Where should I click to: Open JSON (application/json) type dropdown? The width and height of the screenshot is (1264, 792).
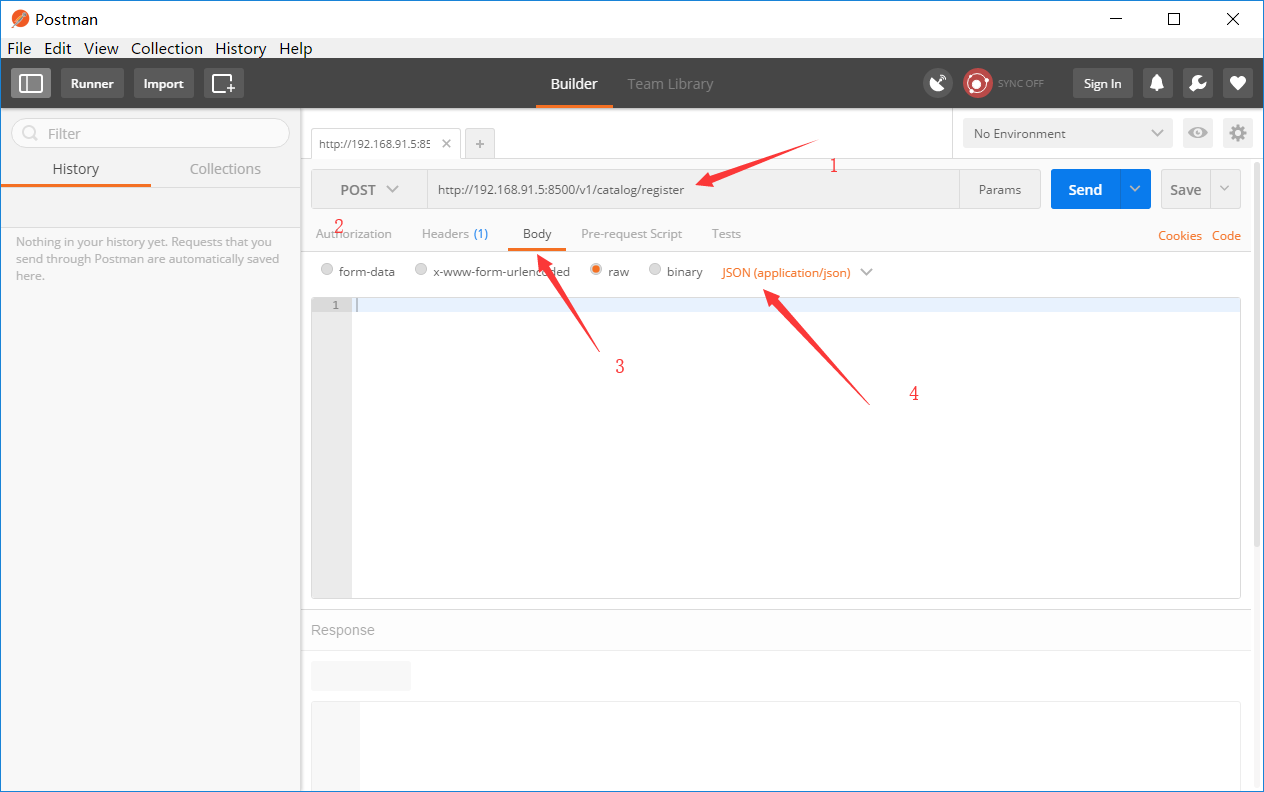pyautogui.click(x=797, y=272)
